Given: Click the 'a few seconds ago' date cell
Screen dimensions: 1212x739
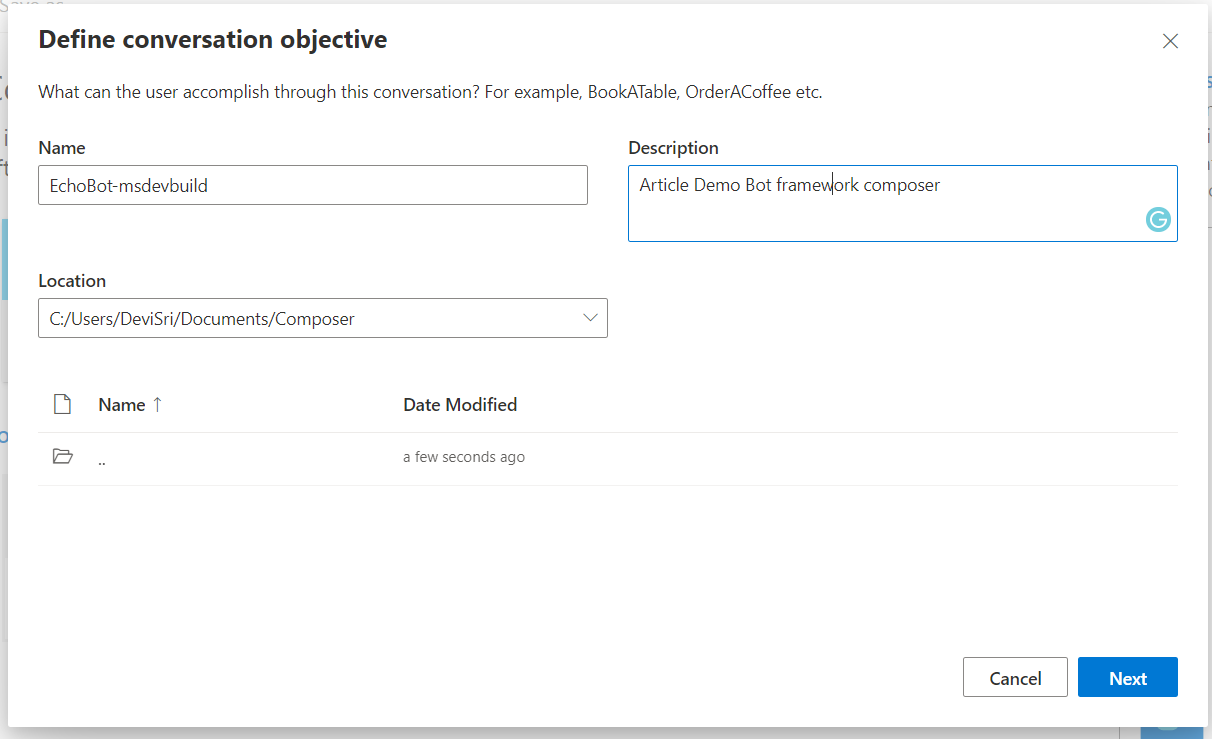Looking at the screenshot, I should pos(464,457).
